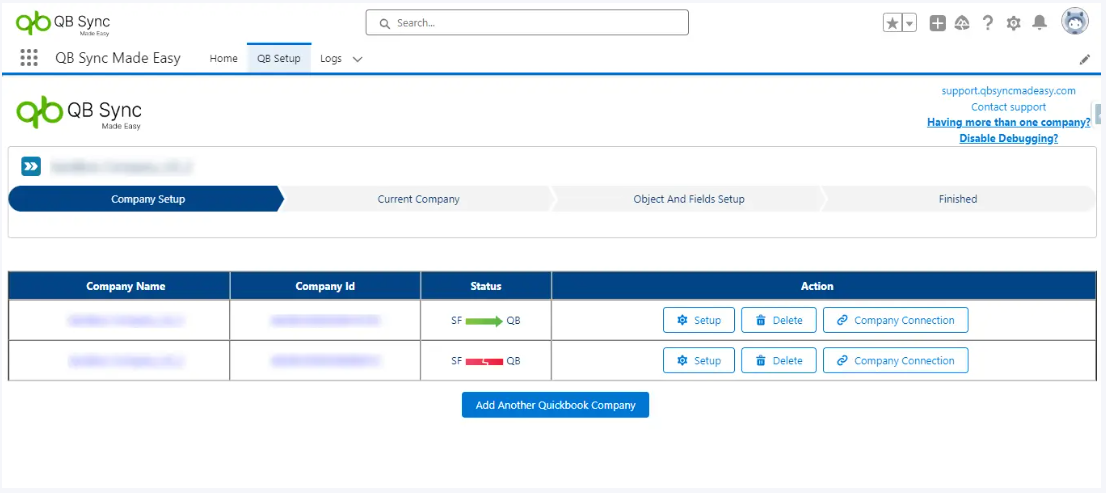Viewport: 1106px width, 493px height.
Task: Open favorites list dropdown arrow
Action: click(x=909, y=23)
